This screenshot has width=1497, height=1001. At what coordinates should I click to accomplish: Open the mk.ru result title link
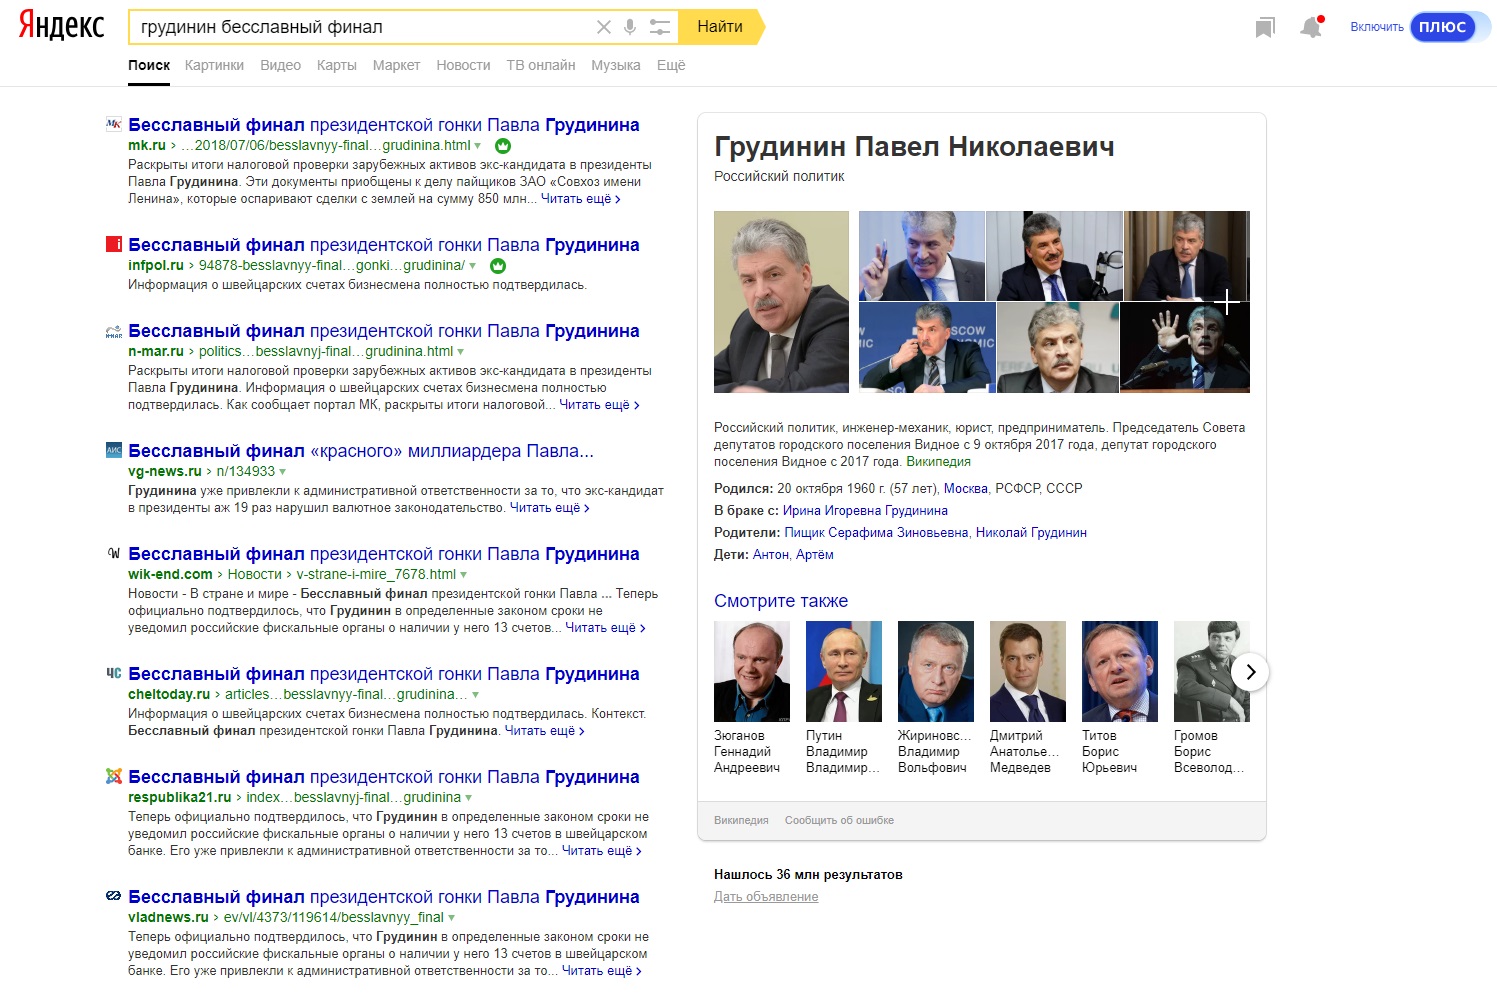[384, 125]
